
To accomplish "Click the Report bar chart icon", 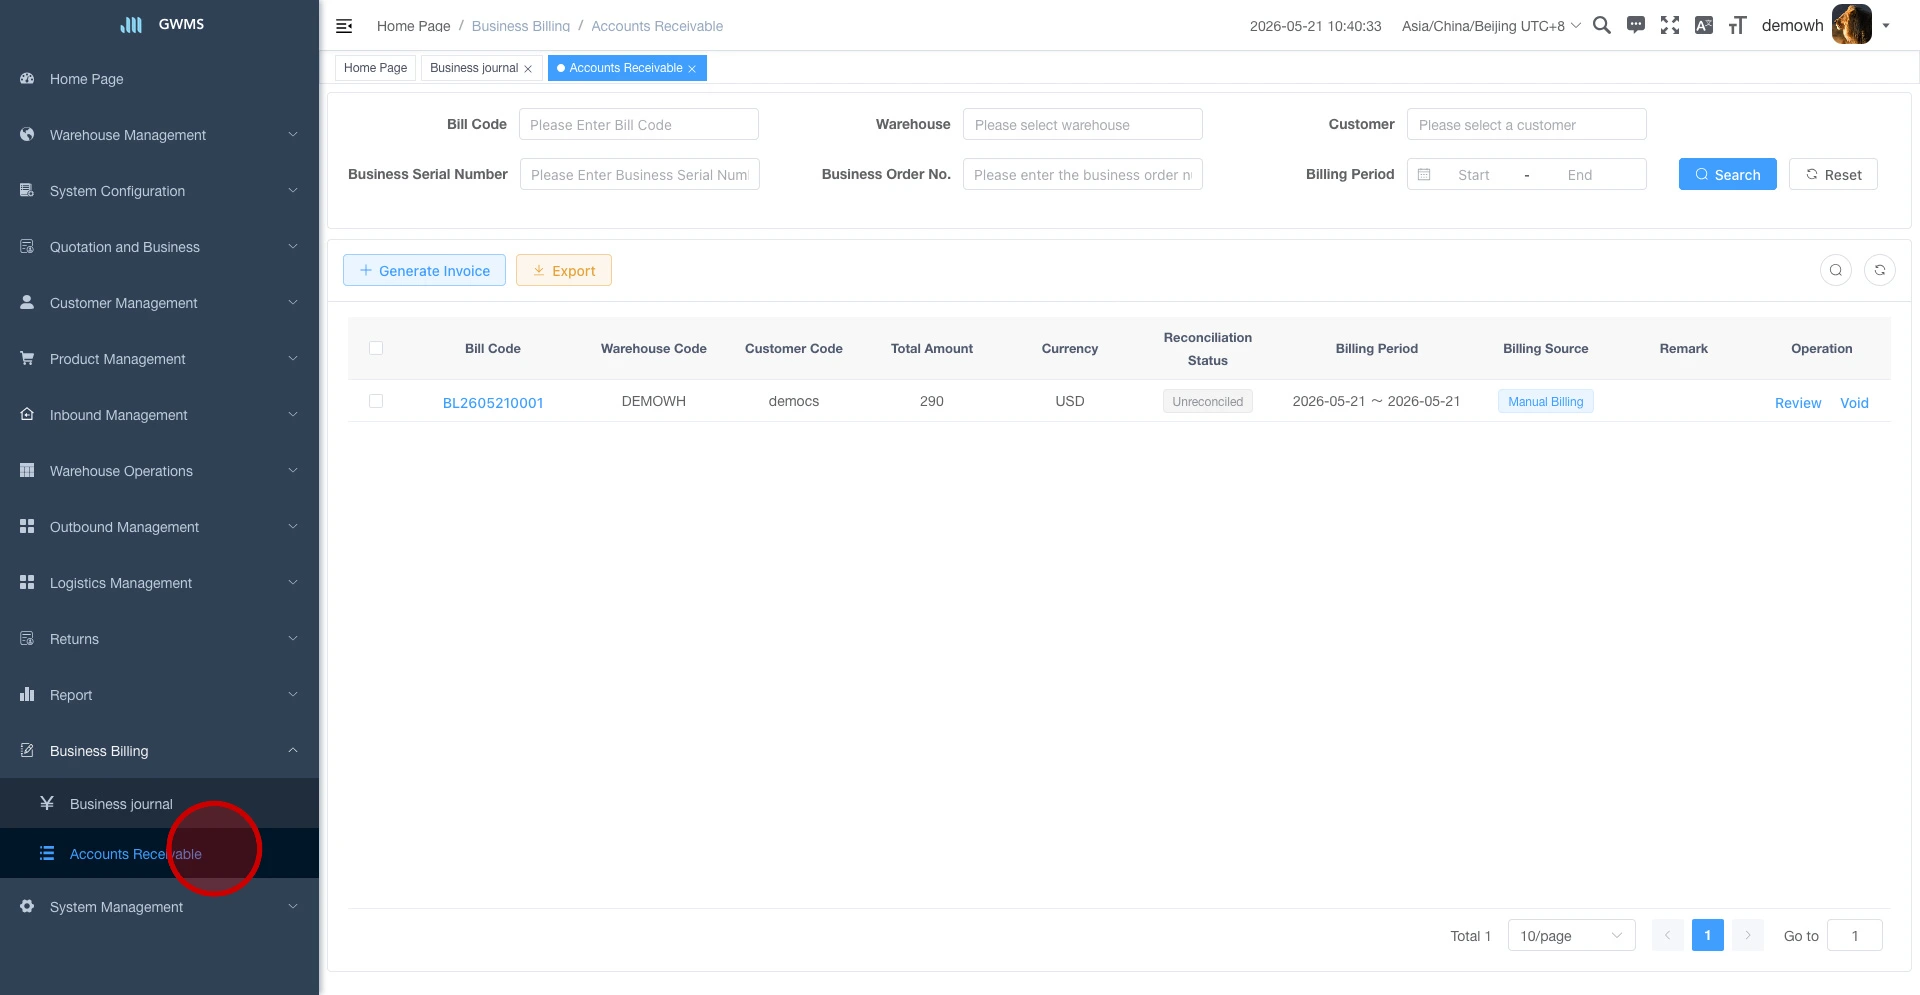I will tap(27, 694).
